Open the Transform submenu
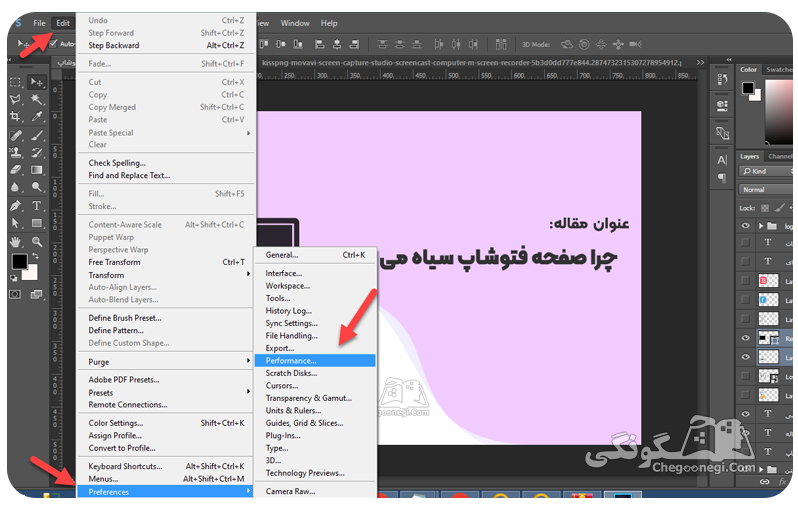 click(x=166, y=275)
